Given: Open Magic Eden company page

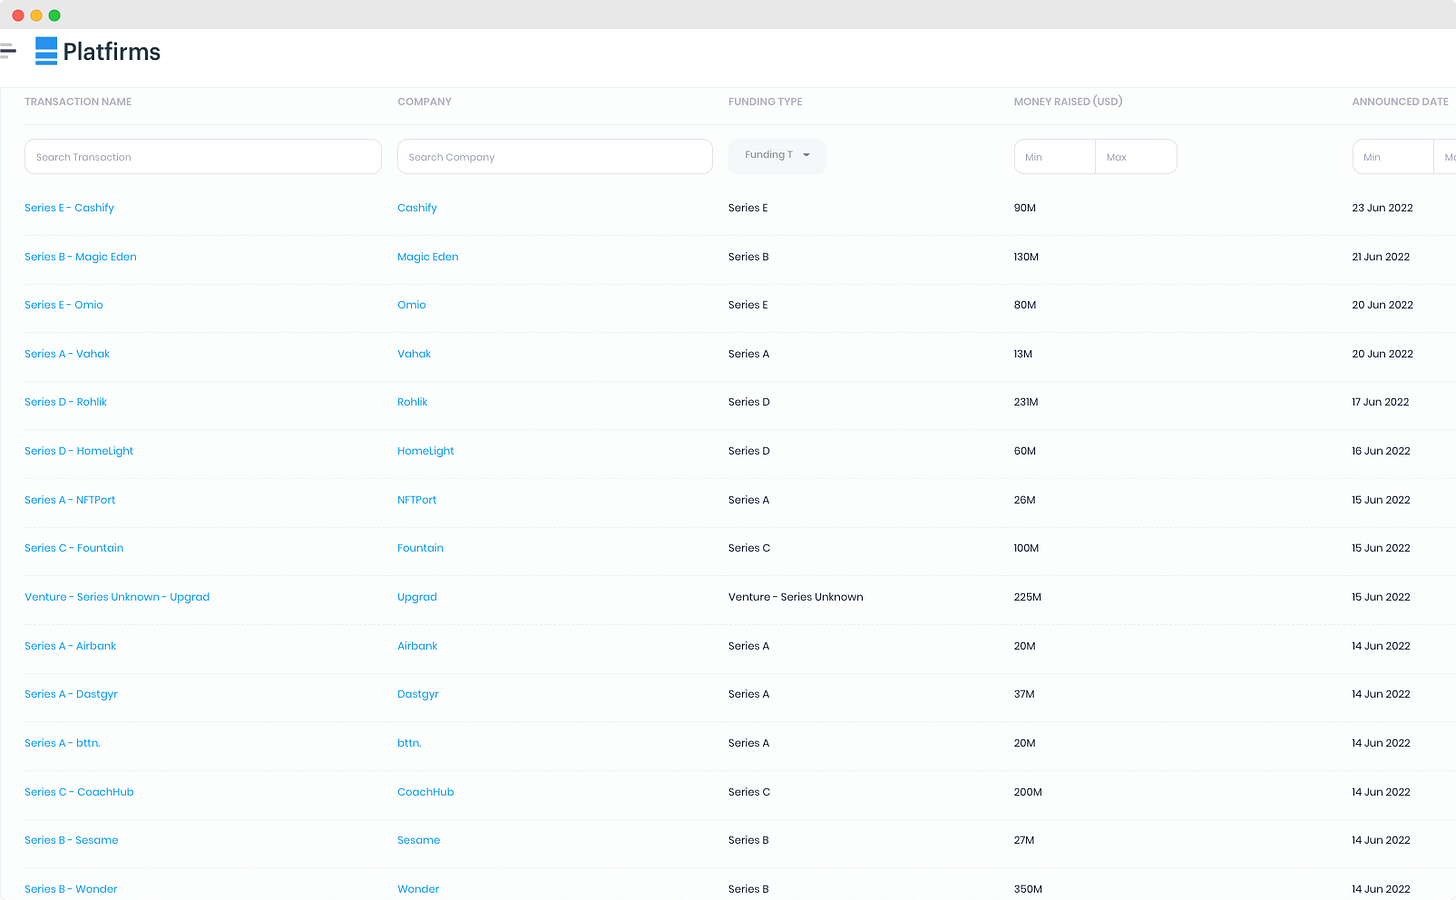Looking at the screenshot, I should 428,257.
